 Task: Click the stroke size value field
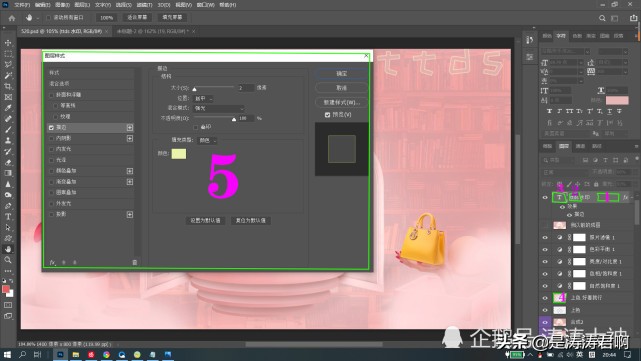pos(245,88)
